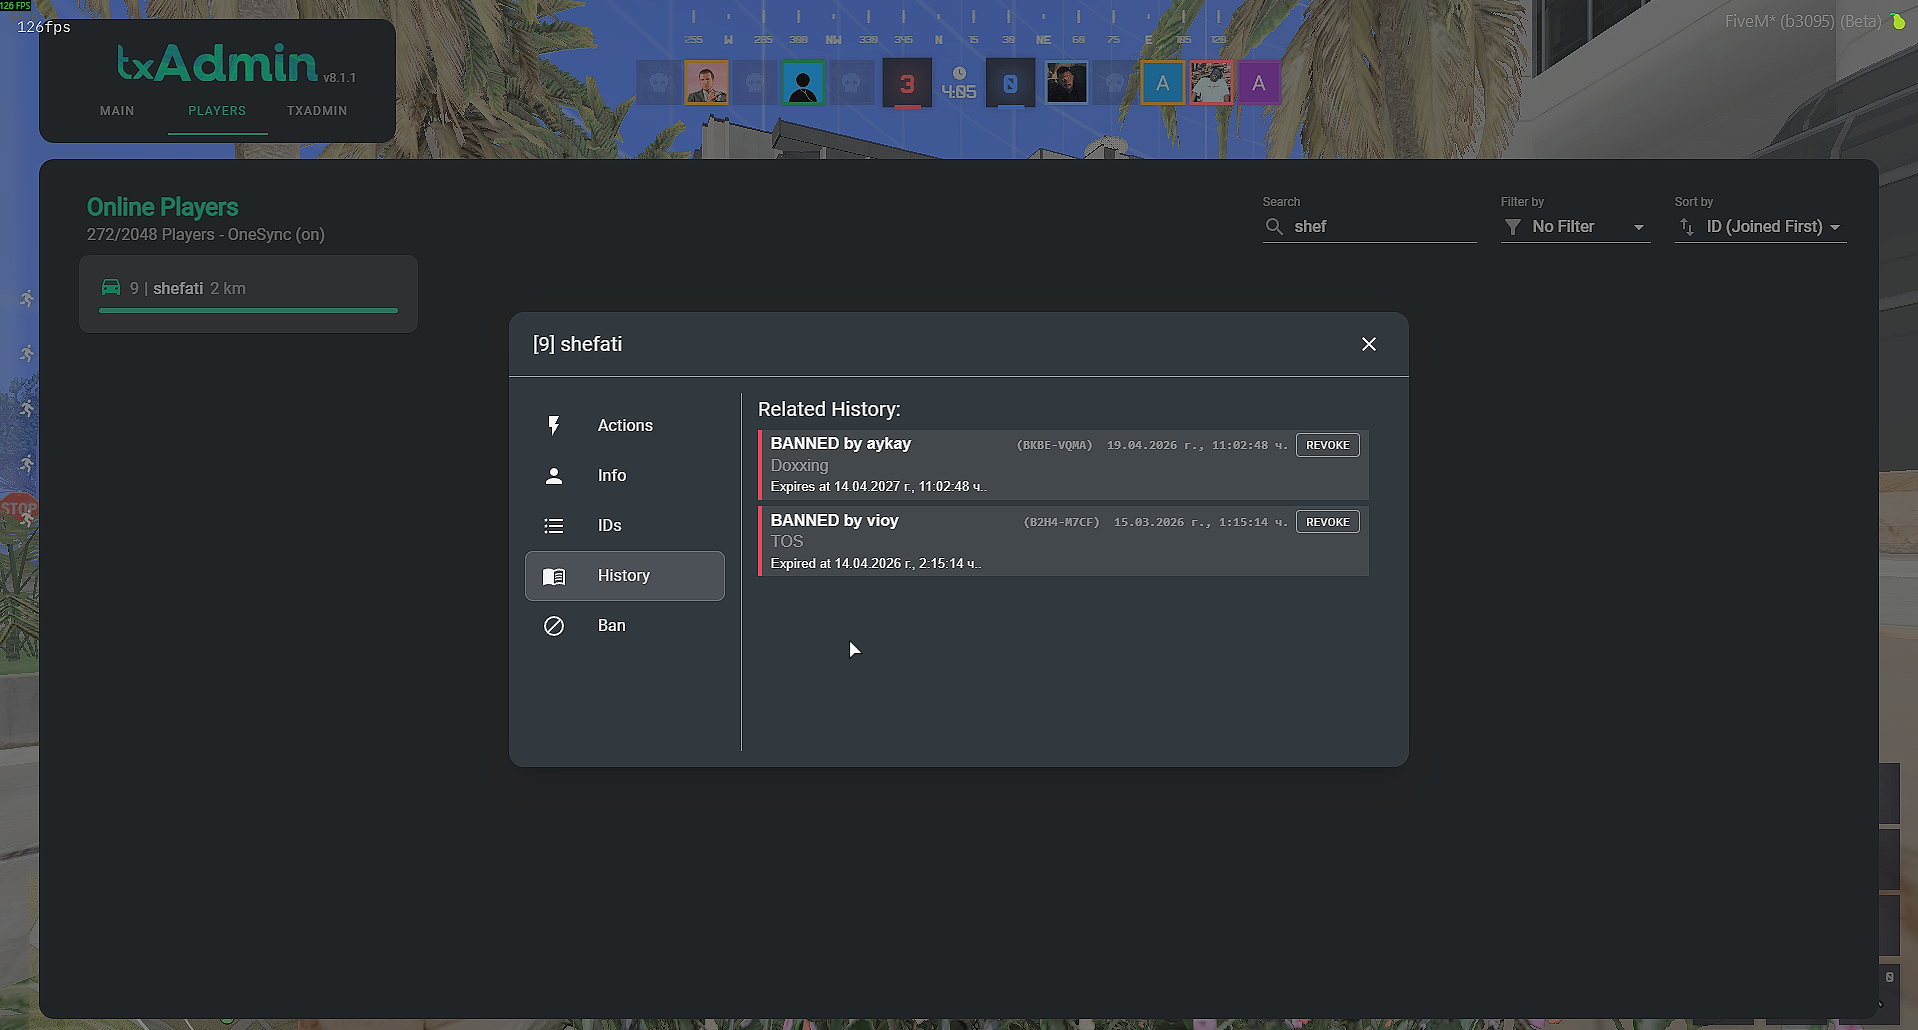Revoke the ban issued by aykay
Viewport: 1918px width, 1030px height.
point(1328,445)
